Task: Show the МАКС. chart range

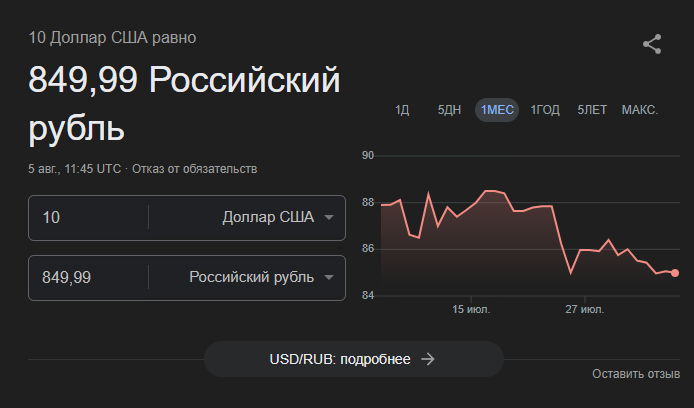Action: 640,110
